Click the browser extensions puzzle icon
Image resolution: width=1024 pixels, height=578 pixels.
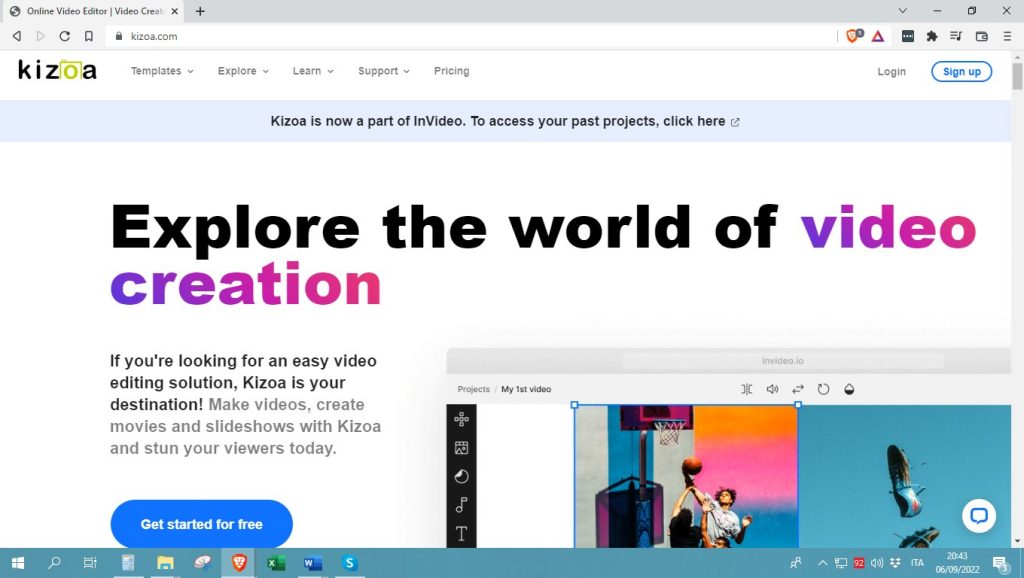coord(932,34)
